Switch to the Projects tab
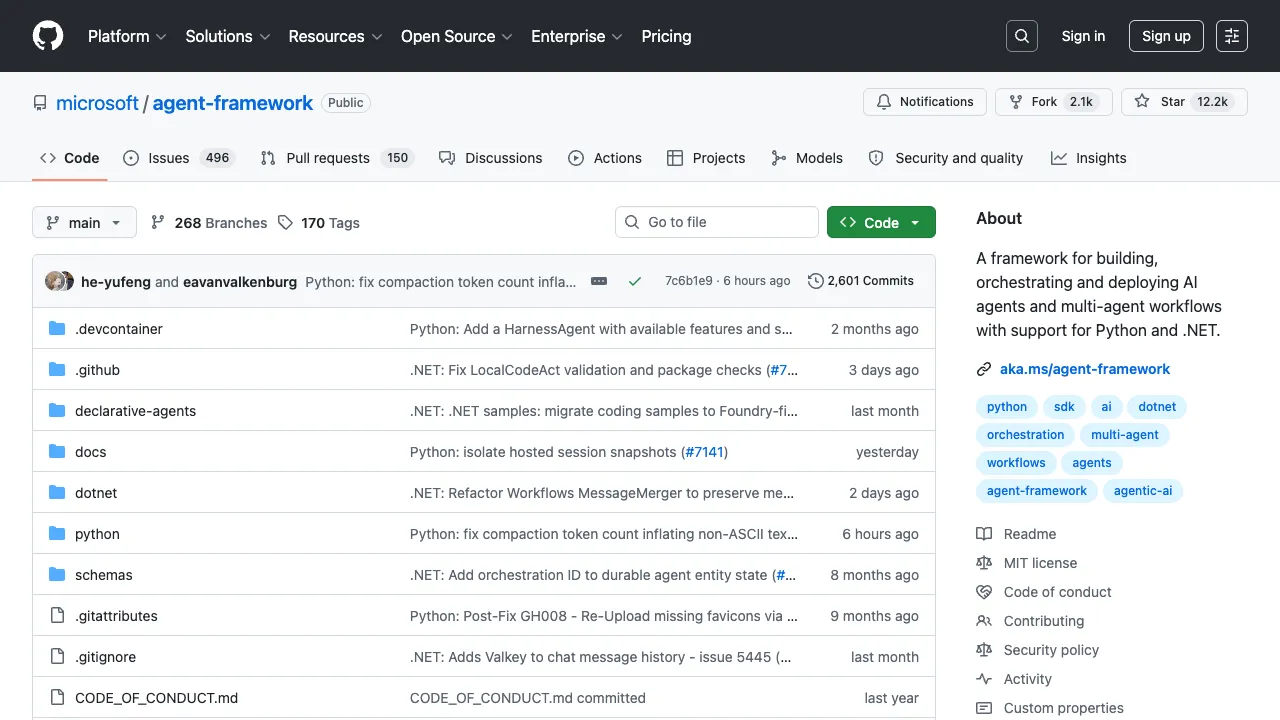The image size is (1280, 720). click(706, 158)
